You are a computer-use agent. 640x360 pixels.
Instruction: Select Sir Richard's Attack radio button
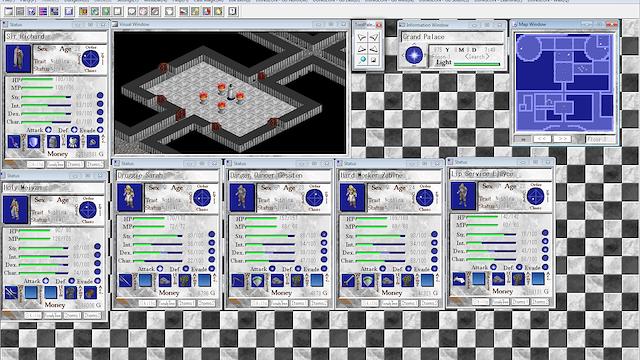coord(48,130)
